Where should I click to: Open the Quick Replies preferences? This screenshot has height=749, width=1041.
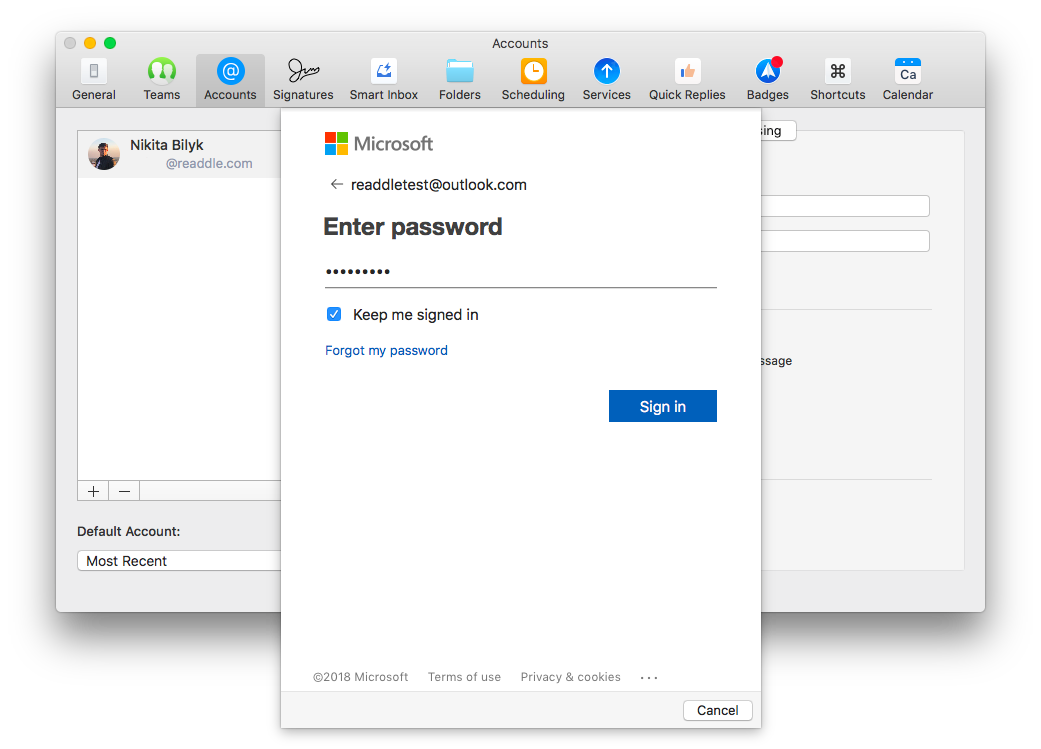[x=687, y=80]
